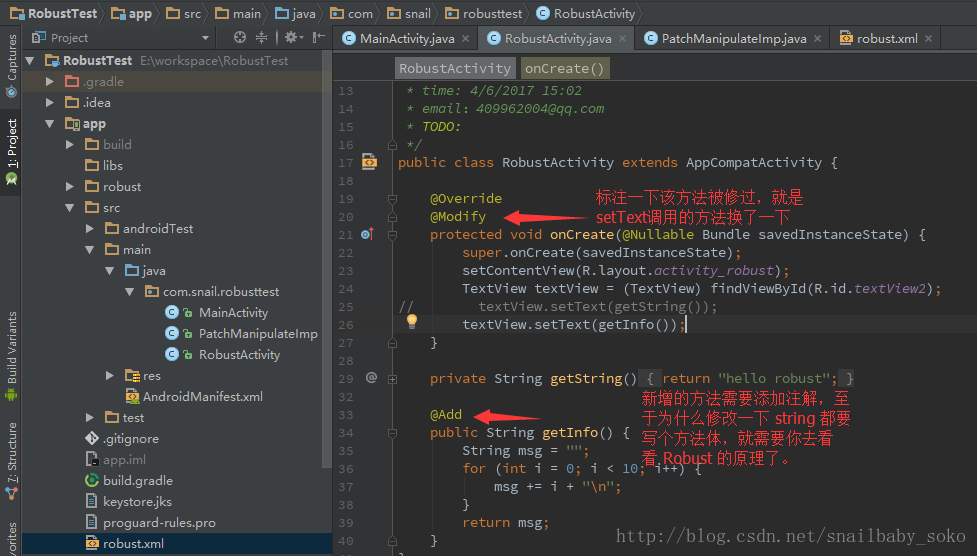Screen dimensions: 977x556
Task: Click app breadcrumb in navigation bar
Action: point(131,13)
